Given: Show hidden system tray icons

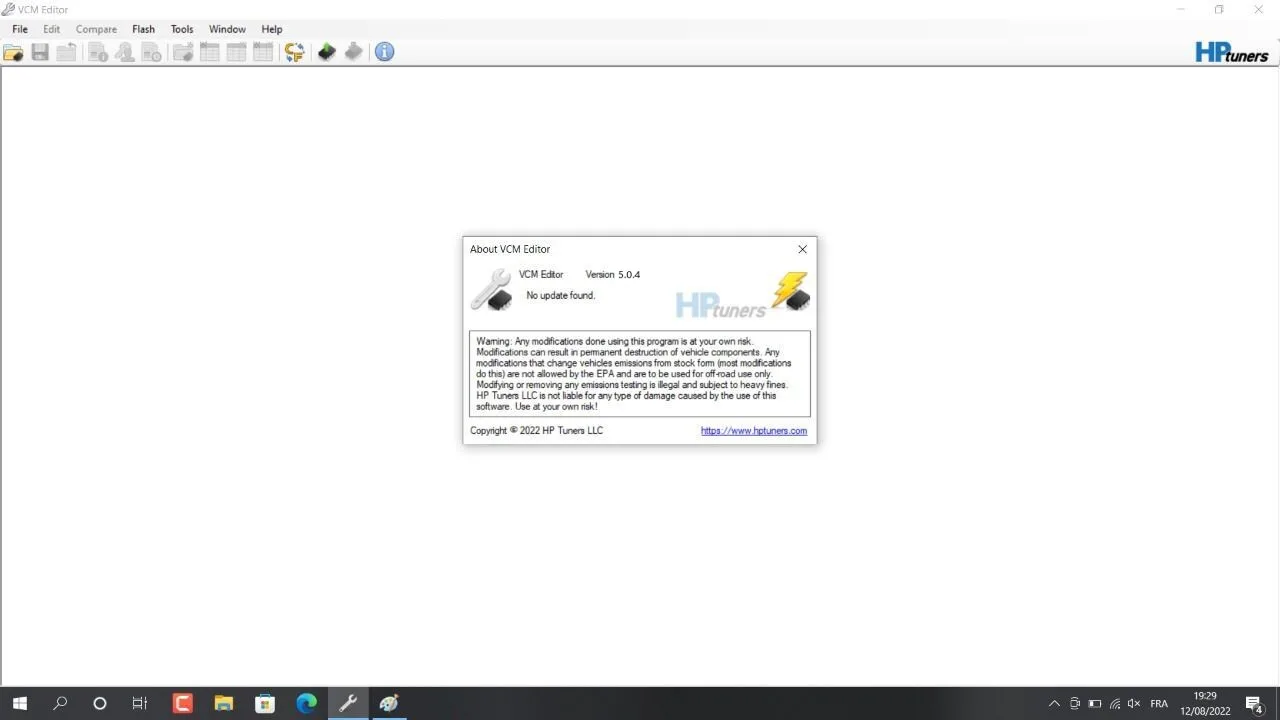Looking at the screenshot, I should tap(1054, 703).
